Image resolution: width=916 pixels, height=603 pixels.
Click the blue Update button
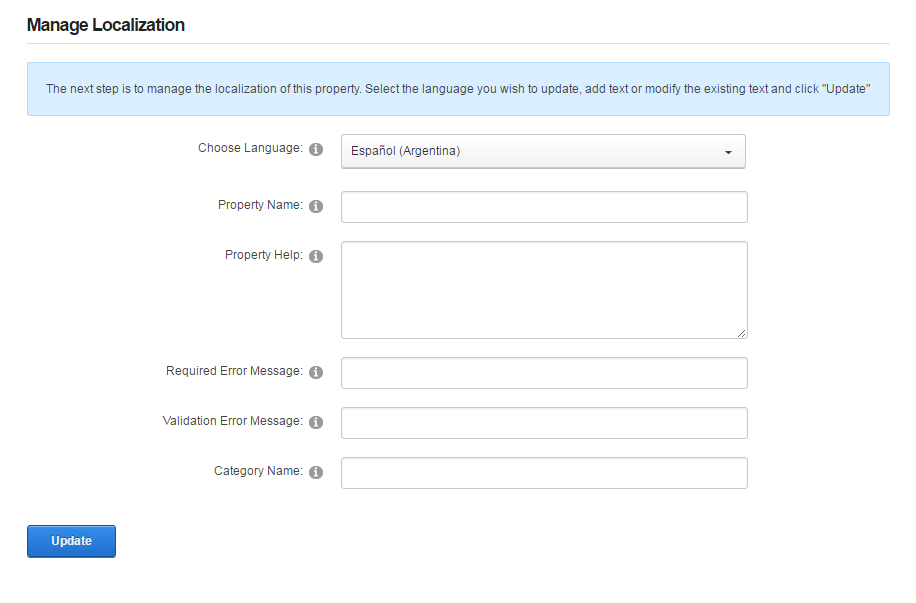[71, 541]
